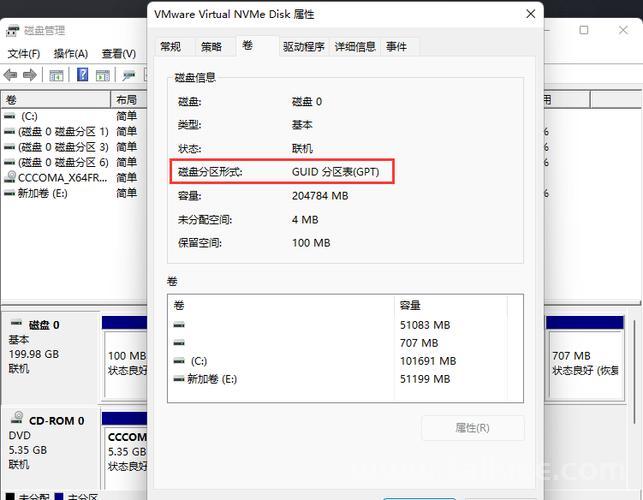Select 新加卷 (E:) in Disk Management volume list
643x500 pixels.
pos(74,193)
